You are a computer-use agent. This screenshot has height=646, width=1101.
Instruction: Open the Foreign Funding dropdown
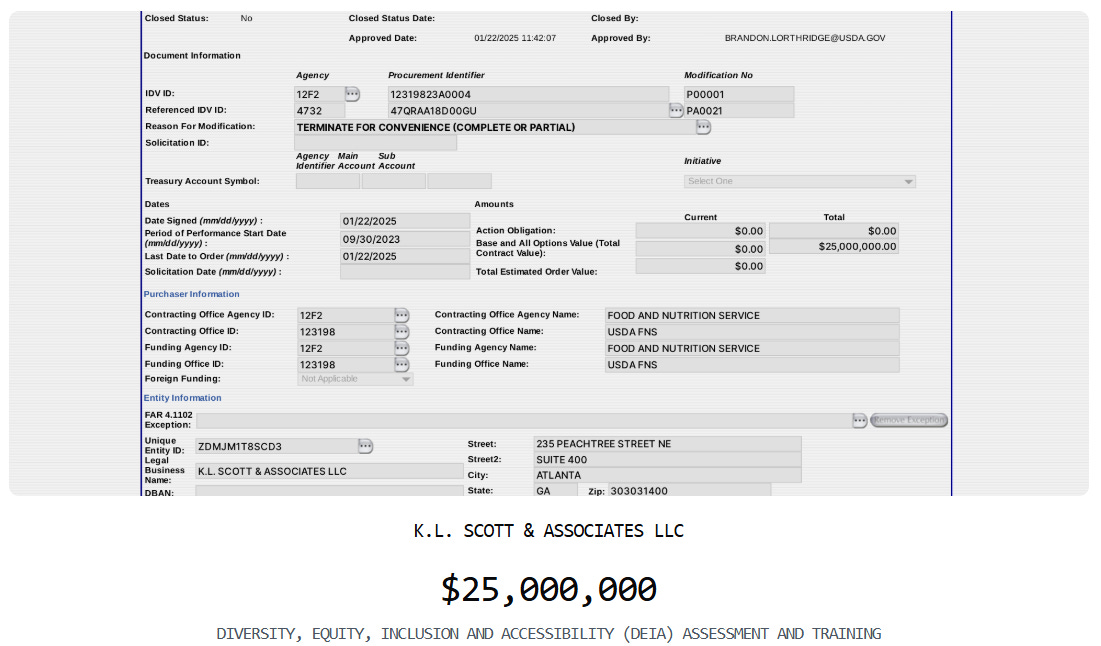pos(355,378)
